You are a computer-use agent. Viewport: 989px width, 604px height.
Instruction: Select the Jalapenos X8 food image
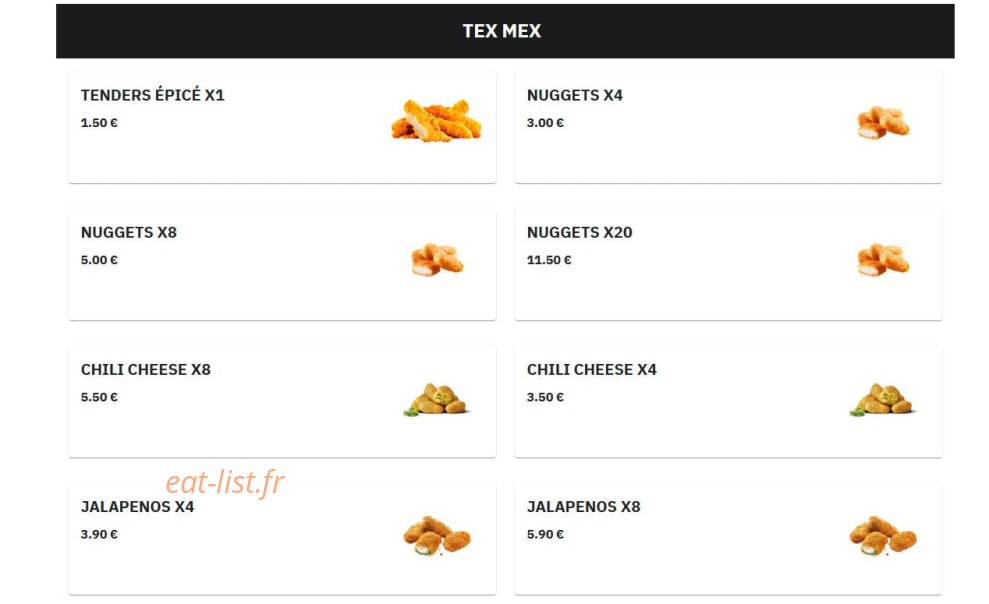tap(883, 536)
